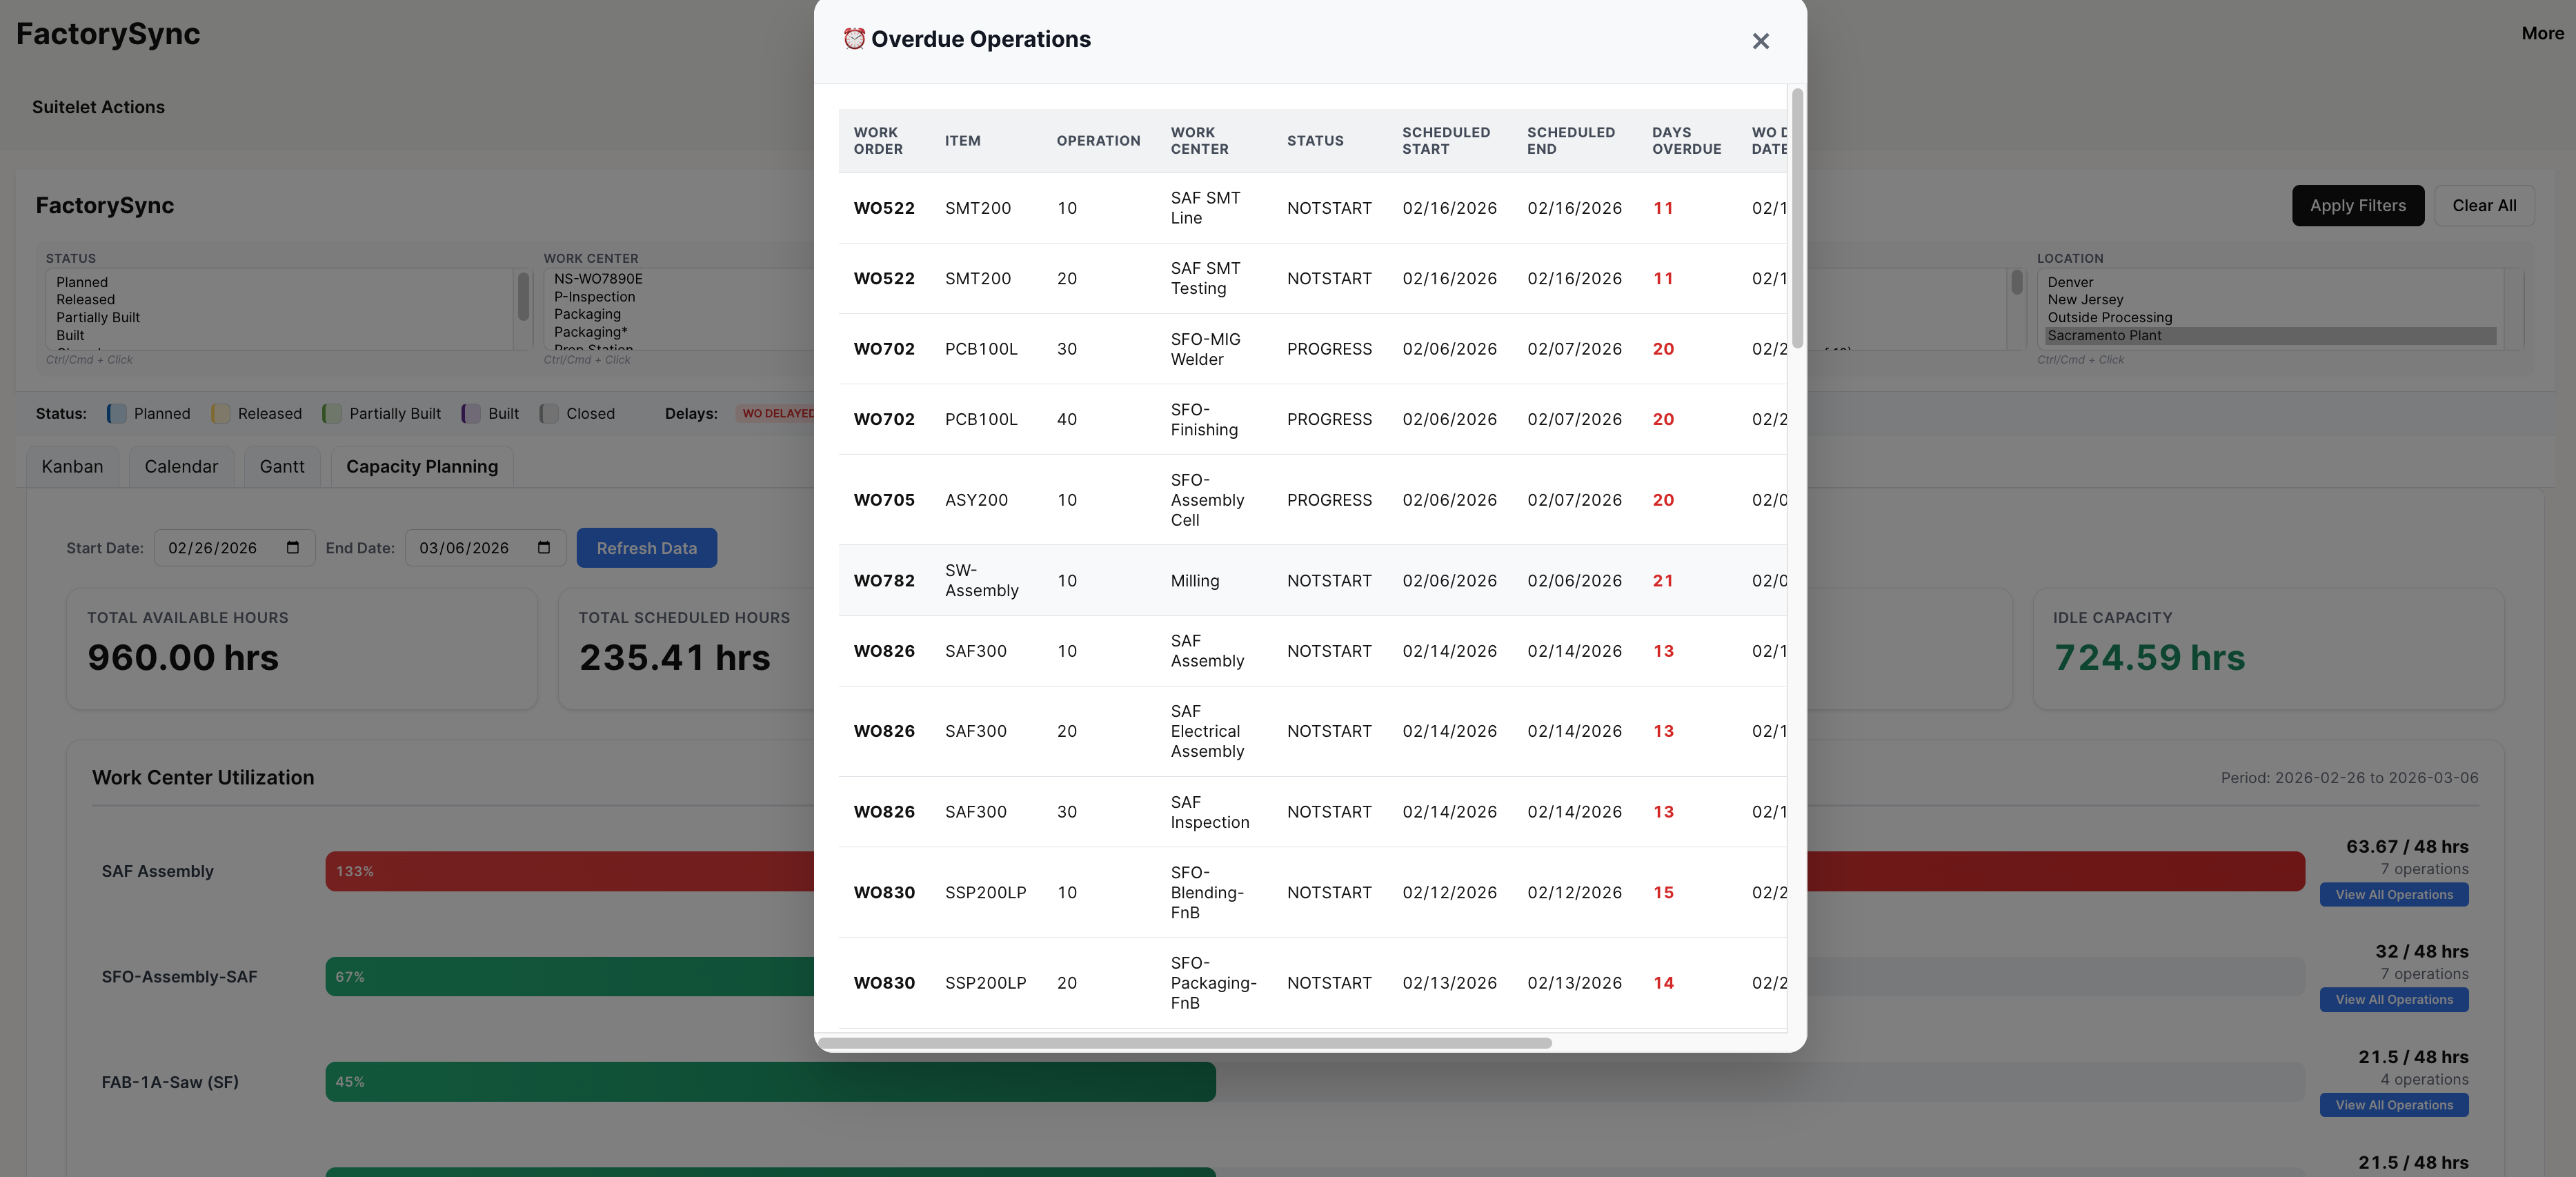Toggle the Planned status legend swatch
The height and width of the screenshot is (1177, 2576).
click(x=116, y=413)
